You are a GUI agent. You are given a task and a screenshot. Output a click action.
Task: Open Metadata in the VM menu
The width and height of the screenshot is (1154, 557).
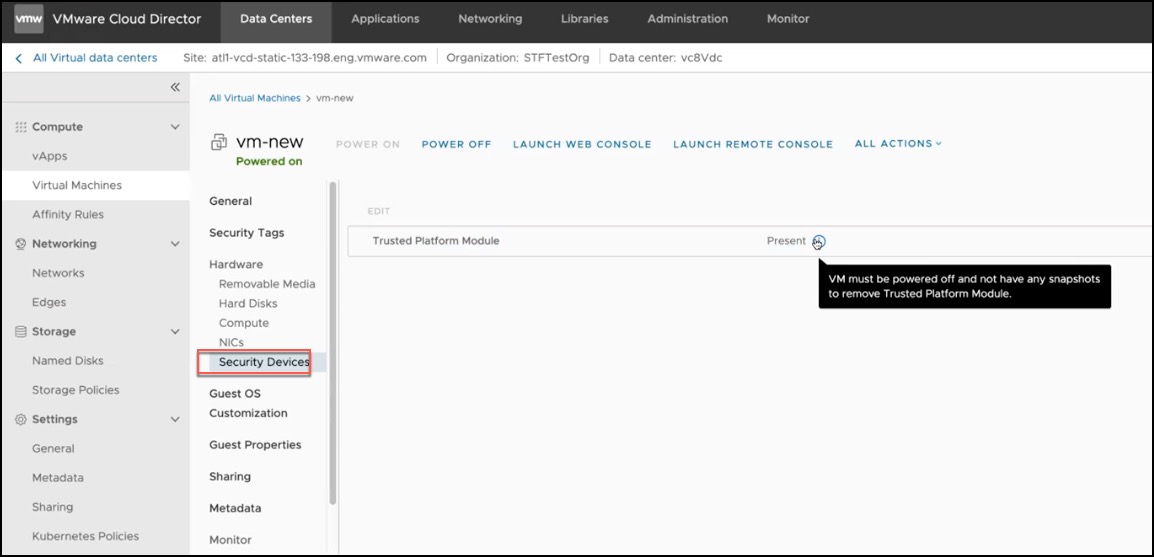tap(235, 508)
